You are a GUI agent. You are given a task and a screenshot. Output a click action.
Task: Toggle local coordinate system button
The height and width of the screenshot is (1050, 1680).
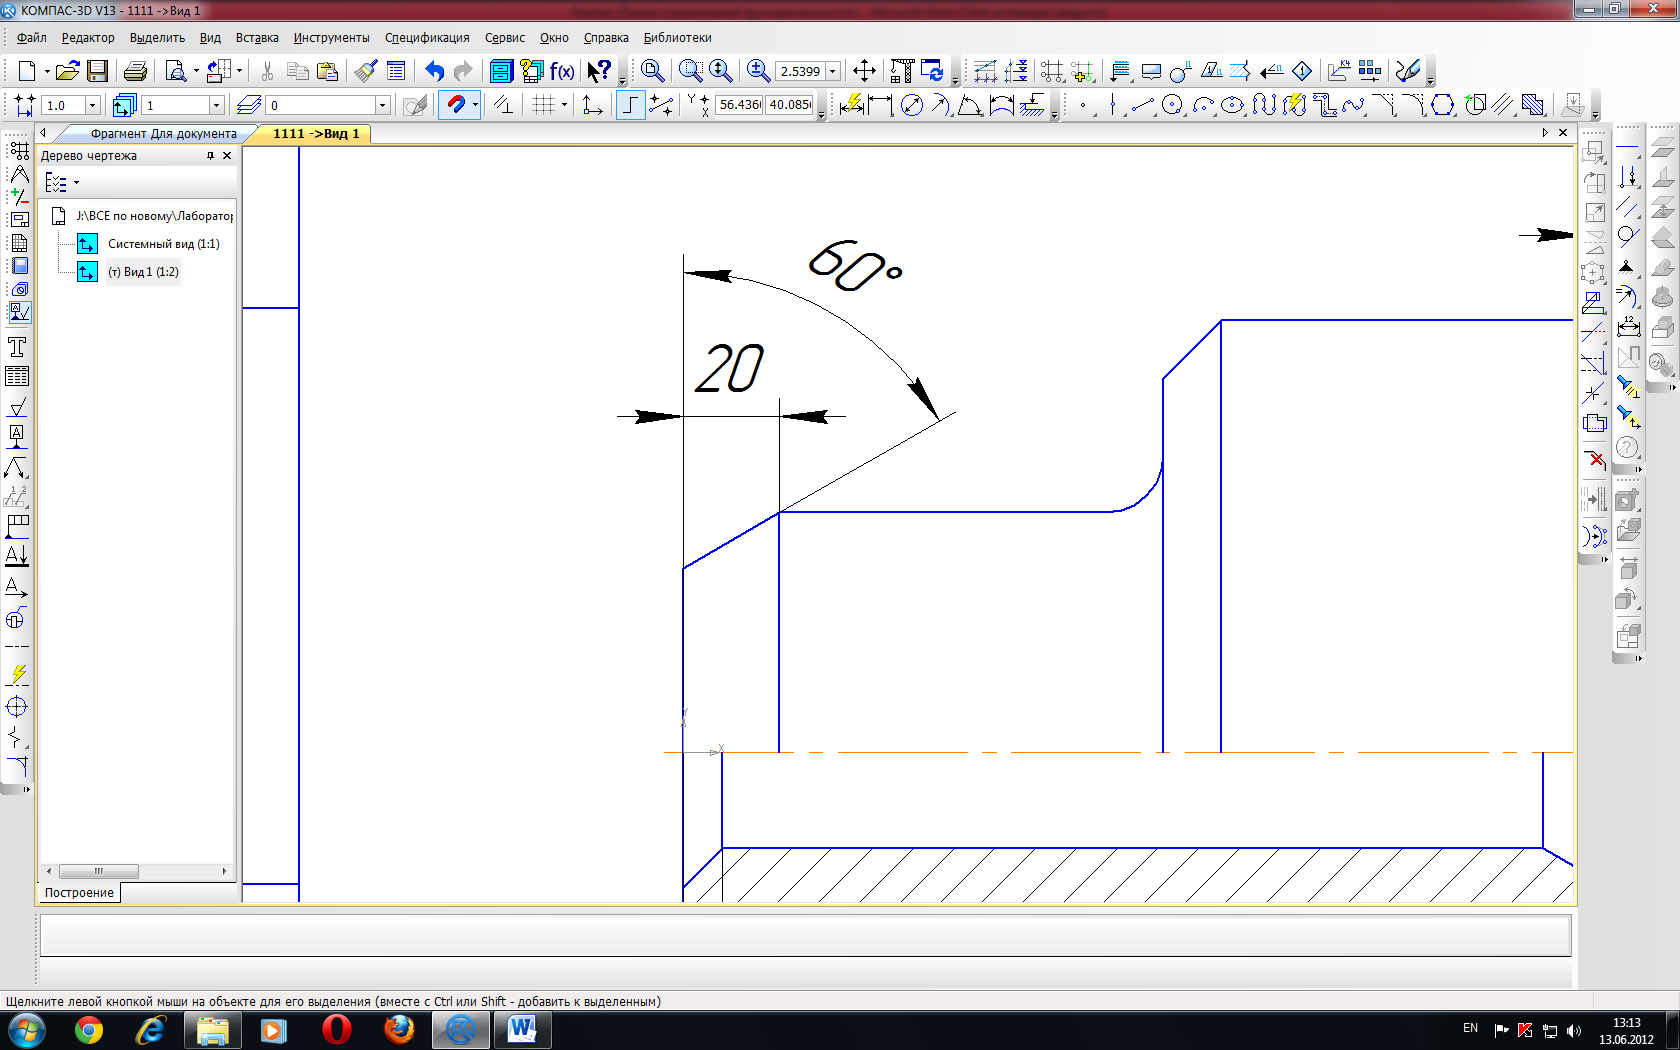(592, 104)
